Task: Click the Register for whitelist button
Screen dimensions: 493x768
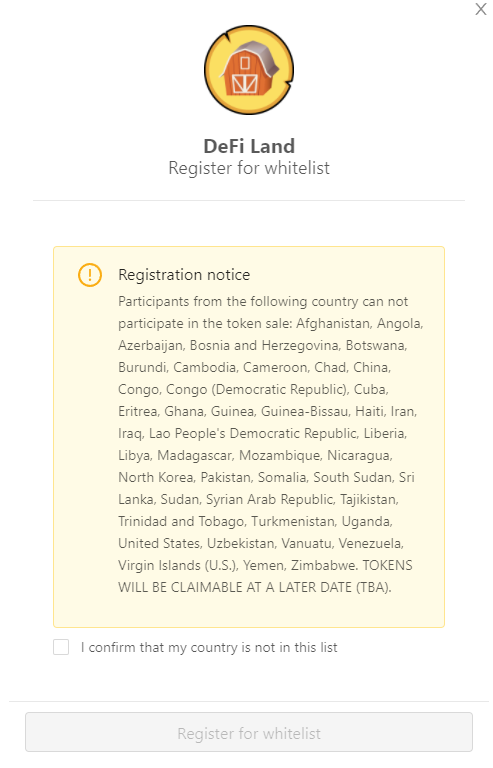Action: [249, 733]
